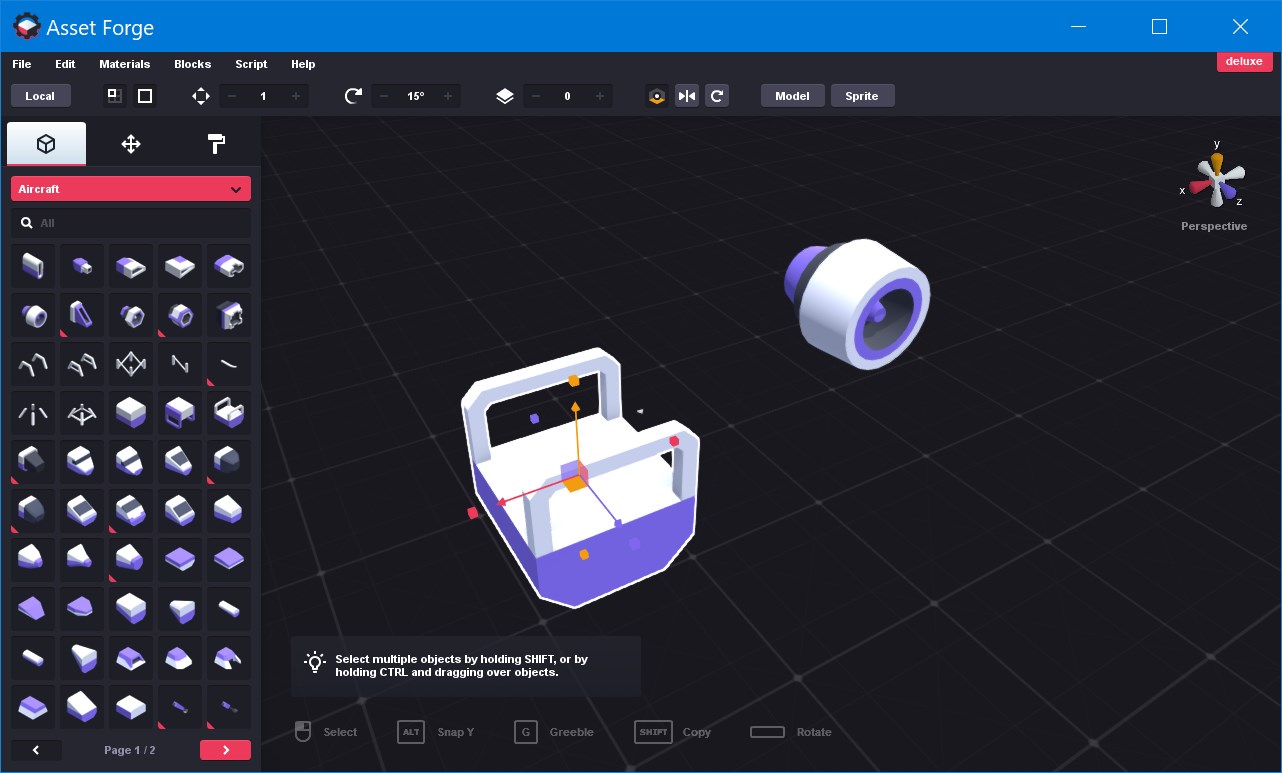Switch to the Blocks cube tab
This screenshot has height=773, width=1282.
[x=46, y=144]
